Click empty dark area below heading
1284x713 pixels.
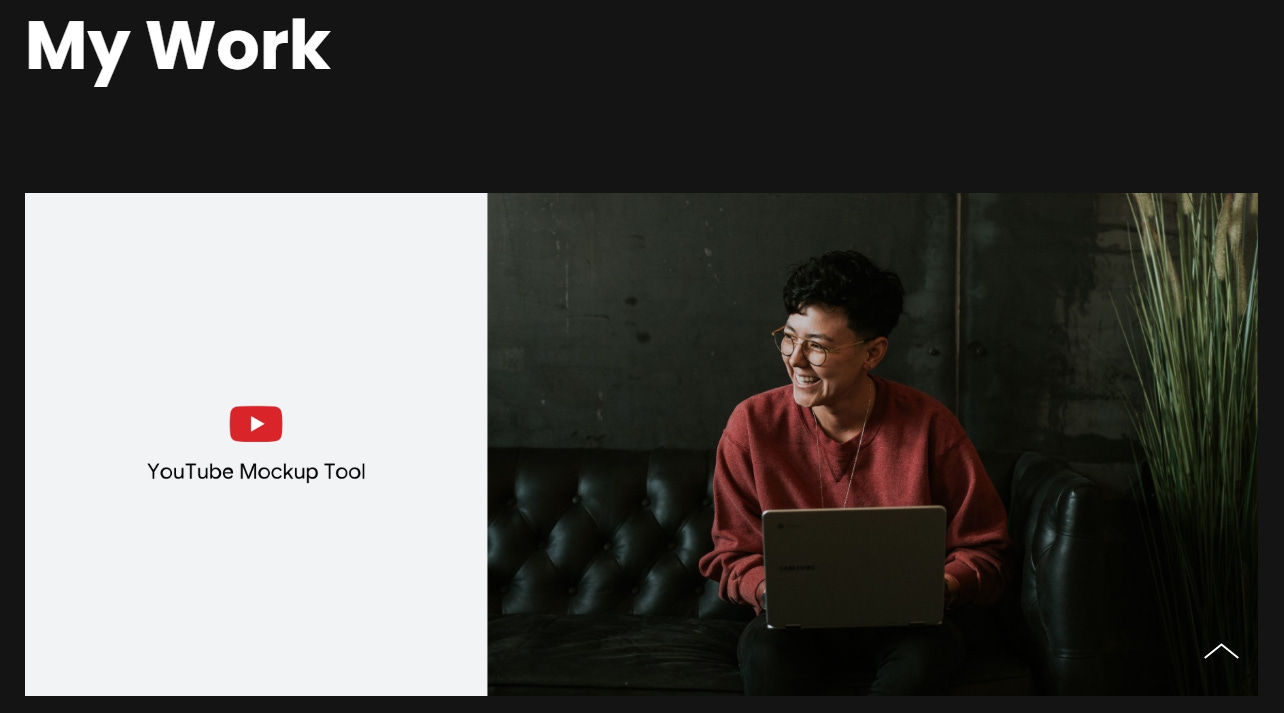640,140
